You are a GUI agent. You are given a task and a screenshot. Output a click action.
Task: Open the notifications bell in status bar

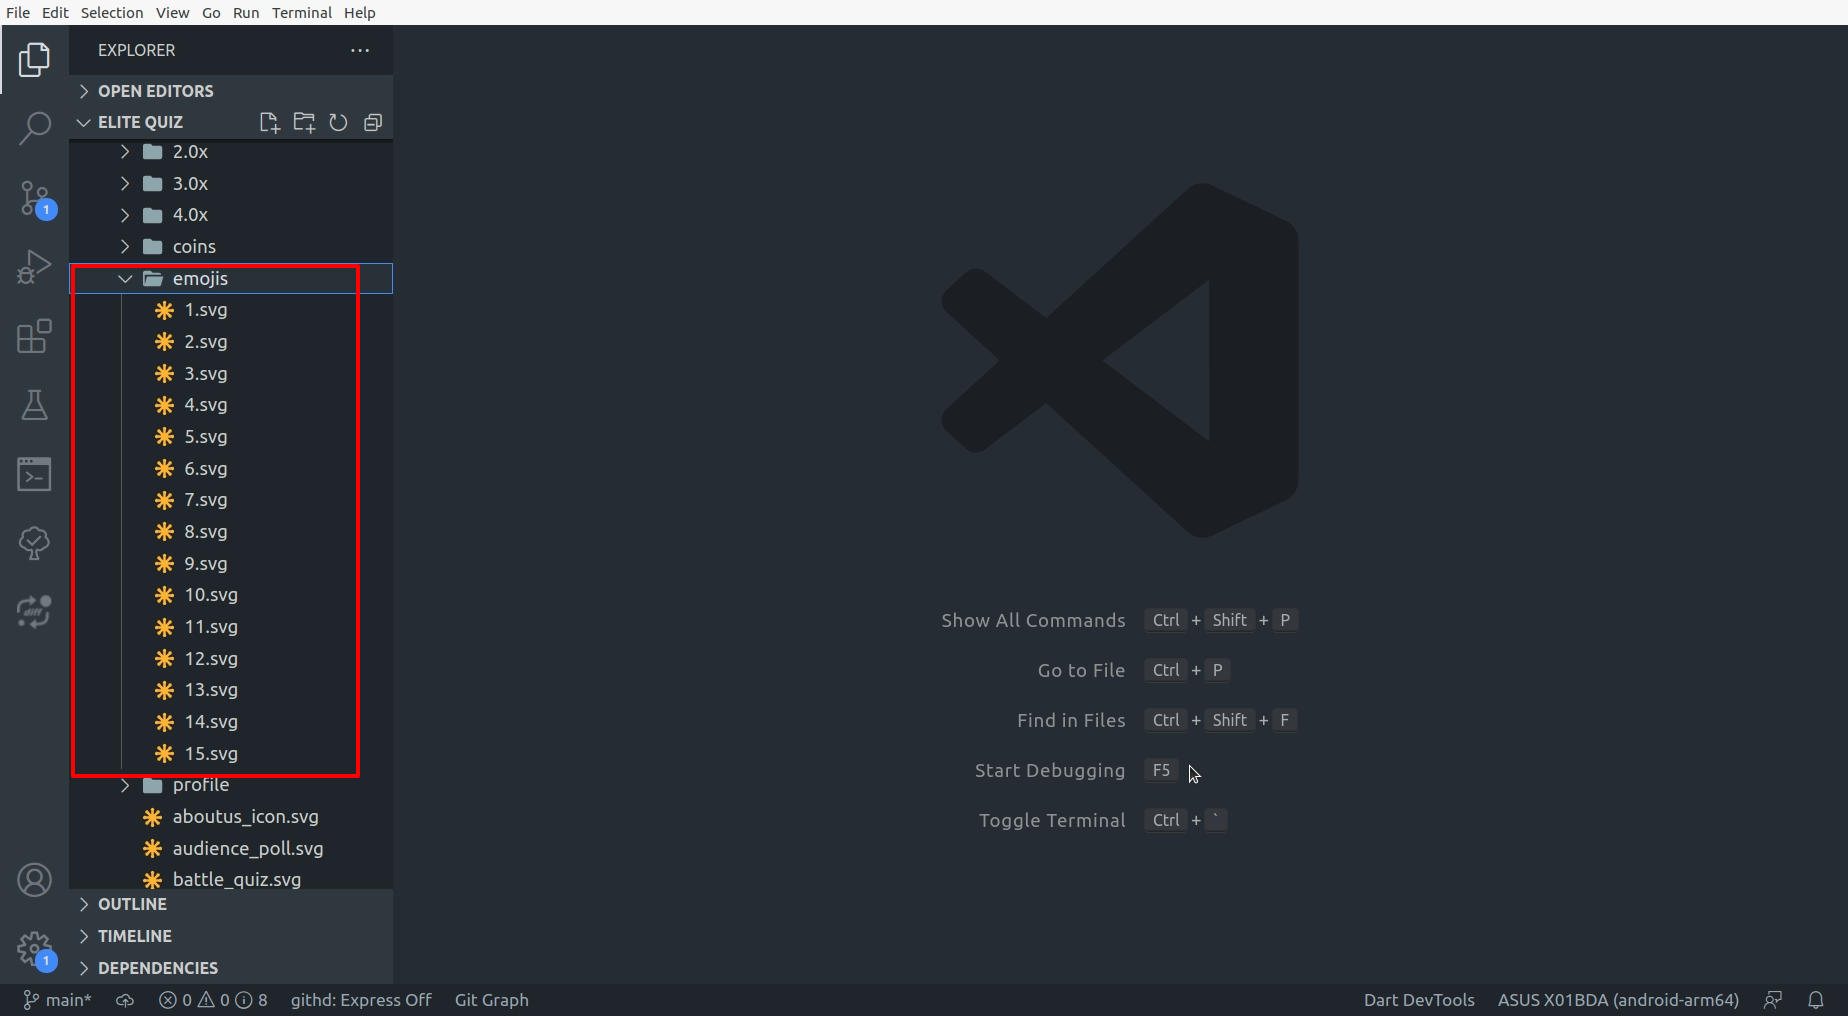(1815, 1000)
